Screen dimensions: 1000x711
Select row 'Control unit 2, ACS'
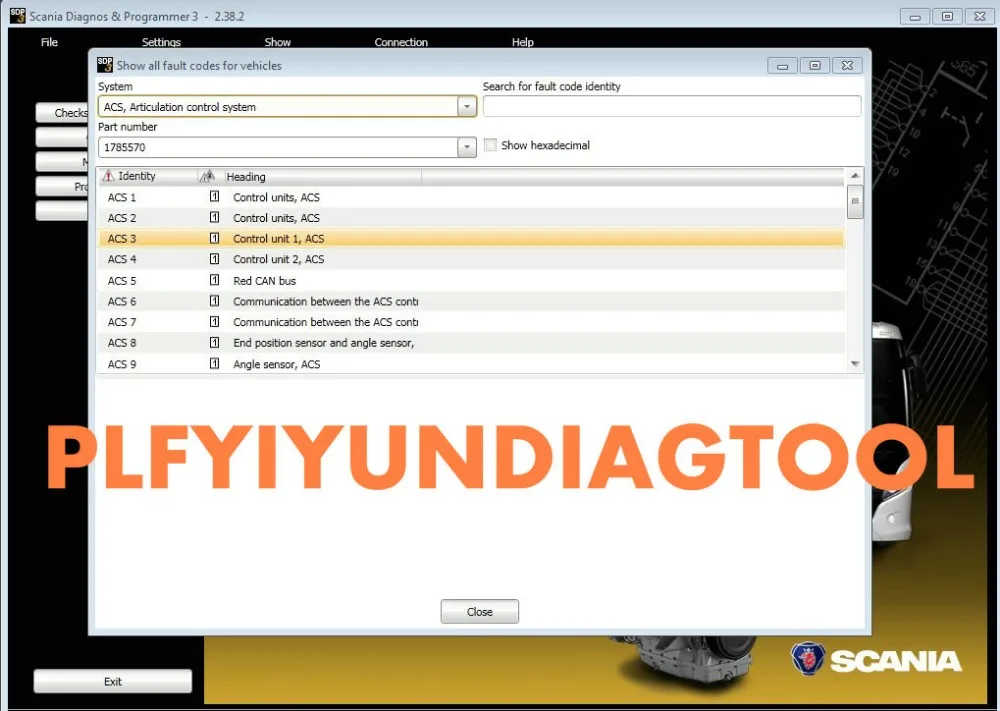pos(471,259)
